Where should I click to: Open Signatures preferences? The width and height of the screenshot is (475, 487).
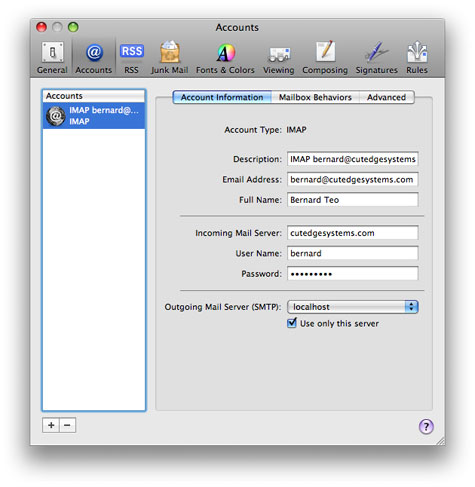click(377, 57)
